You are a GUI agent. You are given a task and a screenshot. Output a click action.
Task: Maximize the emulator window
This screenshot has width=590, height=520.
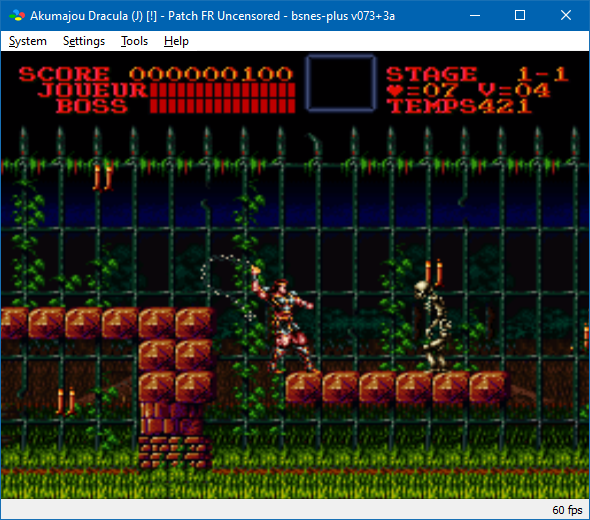click(x=520, y=15)
